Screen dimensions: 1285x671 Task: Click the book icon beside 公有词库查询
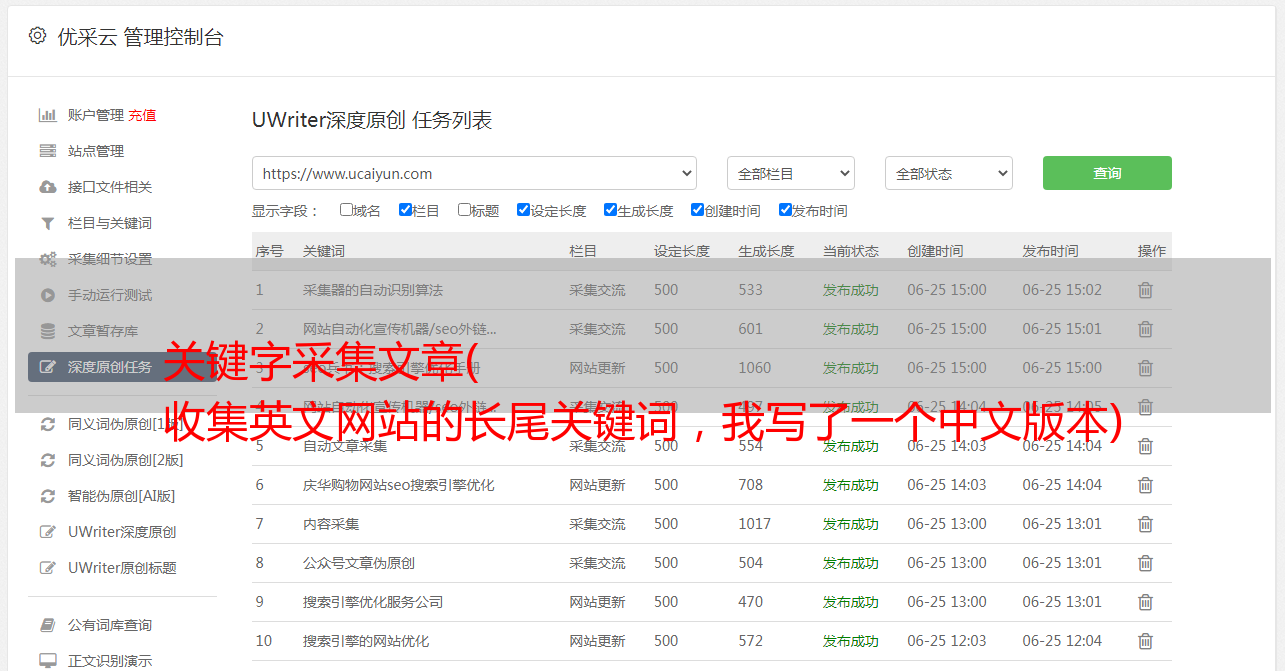click(x=47, y=625)
